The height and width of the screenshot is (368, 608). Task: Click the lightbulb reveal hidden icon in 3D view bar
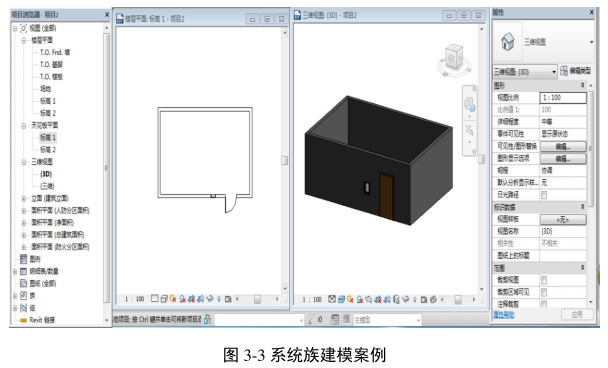pos(415,299)
